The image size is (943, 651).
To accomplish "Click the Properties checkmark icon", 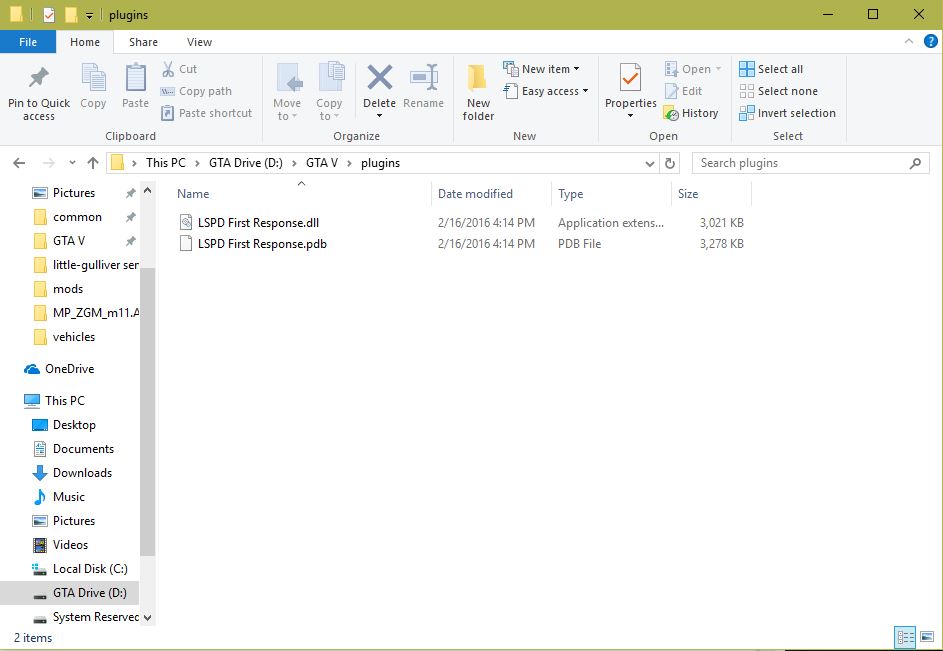I will pos(630,78).
